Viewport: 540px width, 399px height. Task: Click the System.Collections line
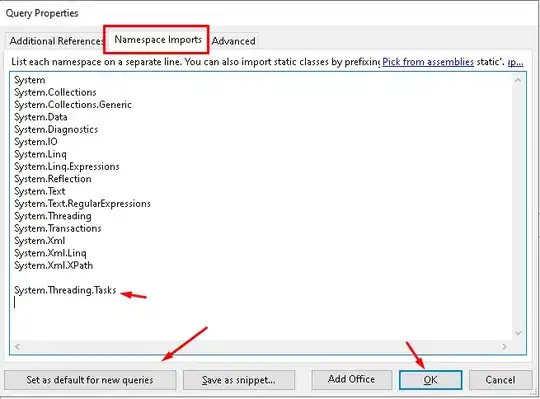55,92
